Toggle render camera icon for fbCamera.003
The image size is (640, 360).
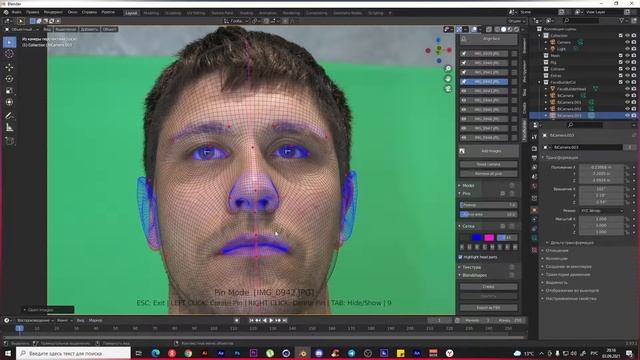[634, 116]
